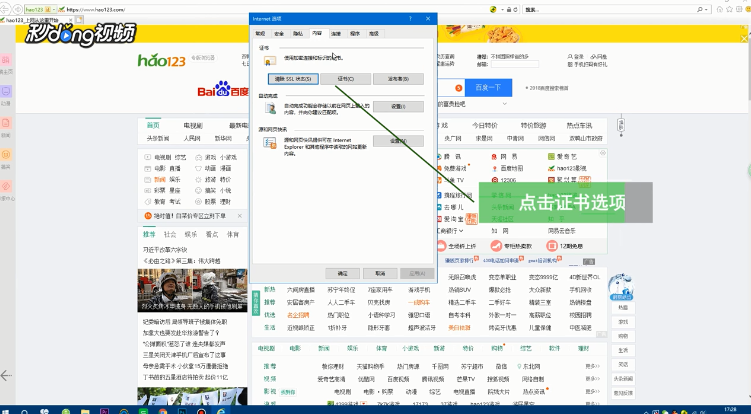751x414 pixels.
Task: Click the taskbar search icon
Action: pyautogui.click(x=24, y=411)
